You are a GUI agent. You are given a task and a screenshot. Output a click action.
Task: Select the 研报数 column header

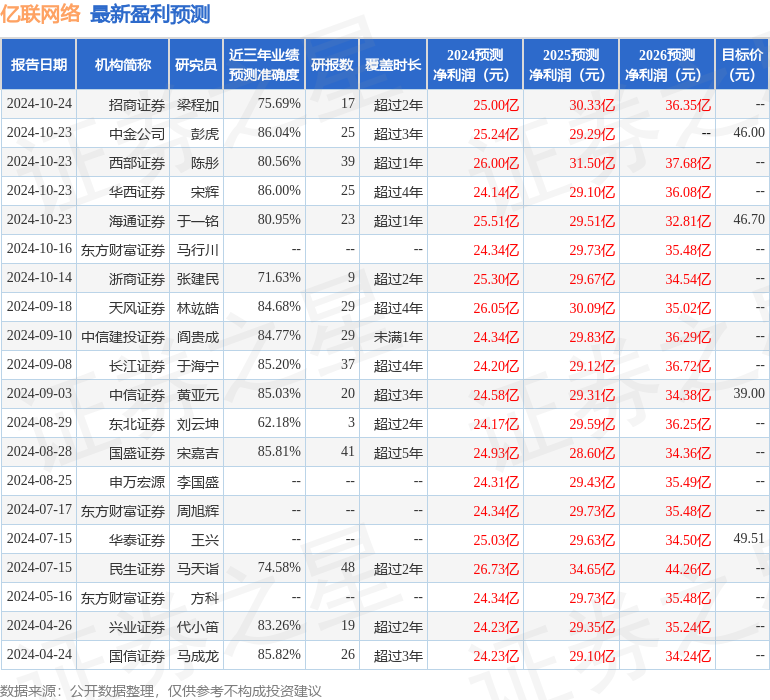[332, 64]
